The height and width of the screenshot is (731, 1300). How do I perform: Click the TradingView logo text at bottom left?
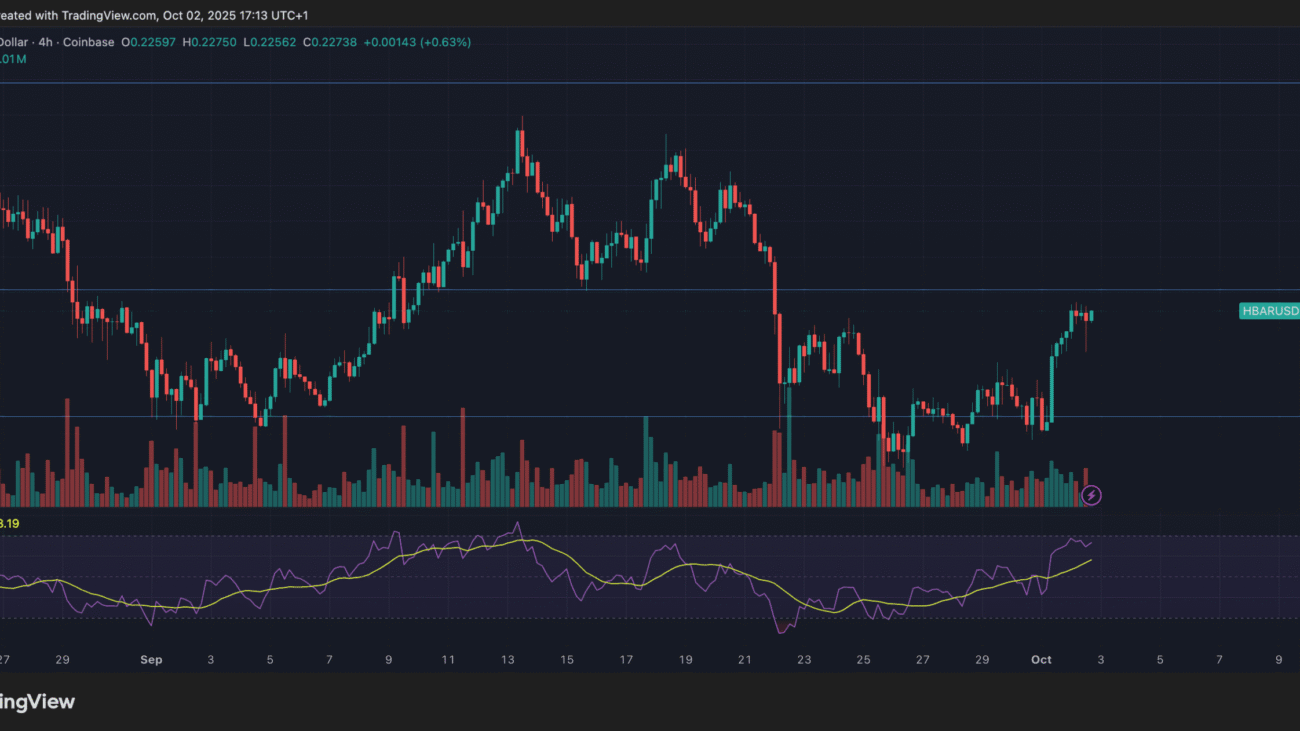pyautogui.click(x=37, y=702)
